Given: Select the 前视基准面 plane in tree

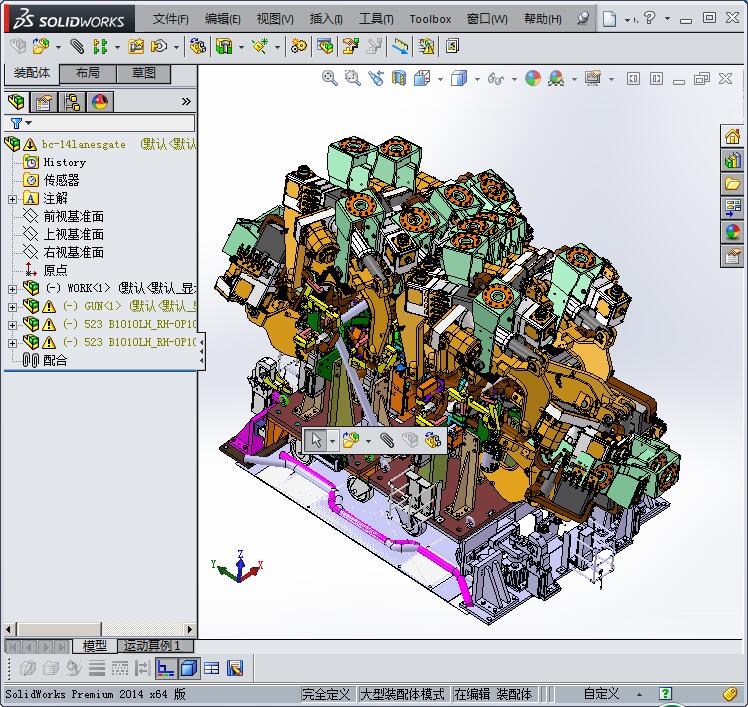Looking at the screenshot, I should pos(73,217).
